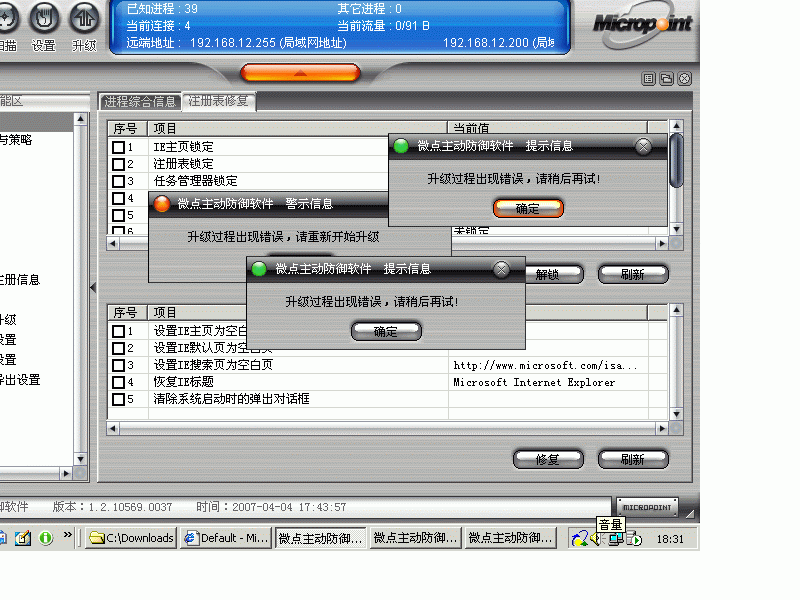
Task: Click the left sidebar's scroll-up arrow
Action: (81, 119)
